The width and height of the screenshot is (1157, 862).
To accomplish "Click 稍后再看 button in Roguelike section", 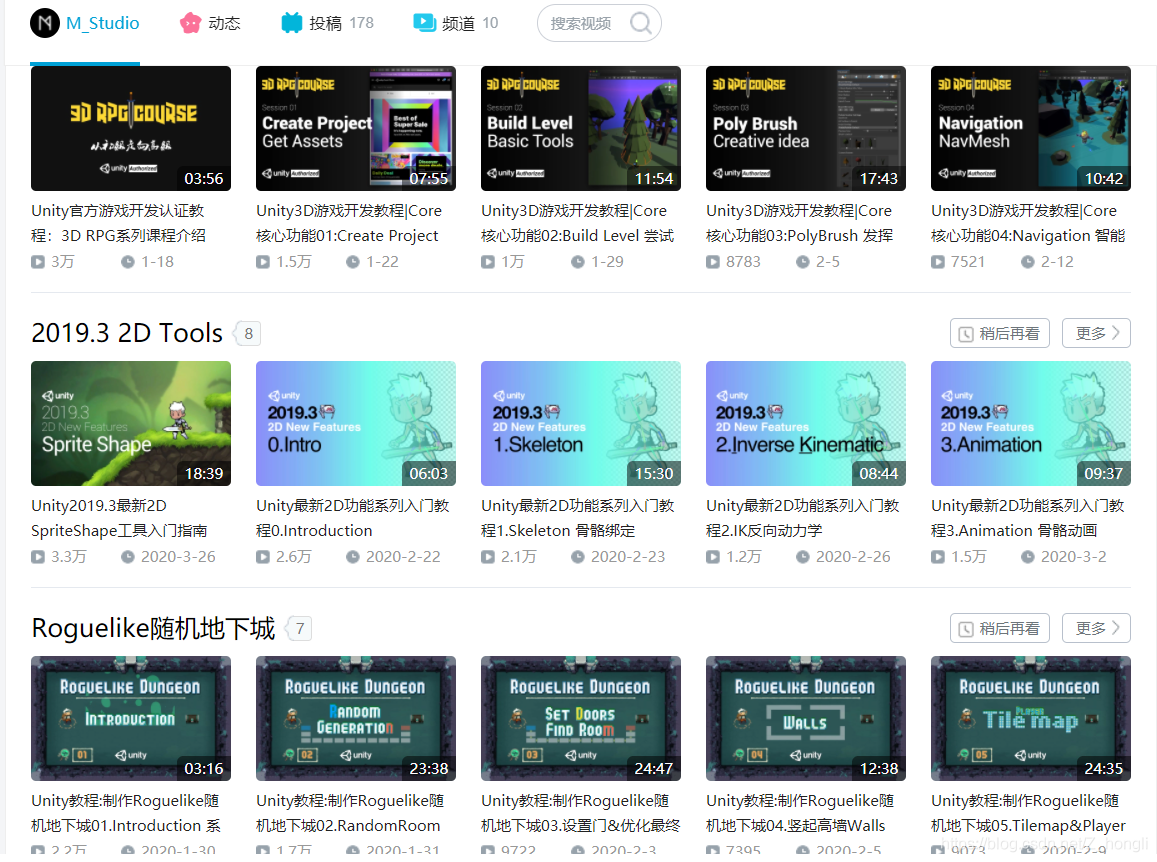I will coord(999,629).
